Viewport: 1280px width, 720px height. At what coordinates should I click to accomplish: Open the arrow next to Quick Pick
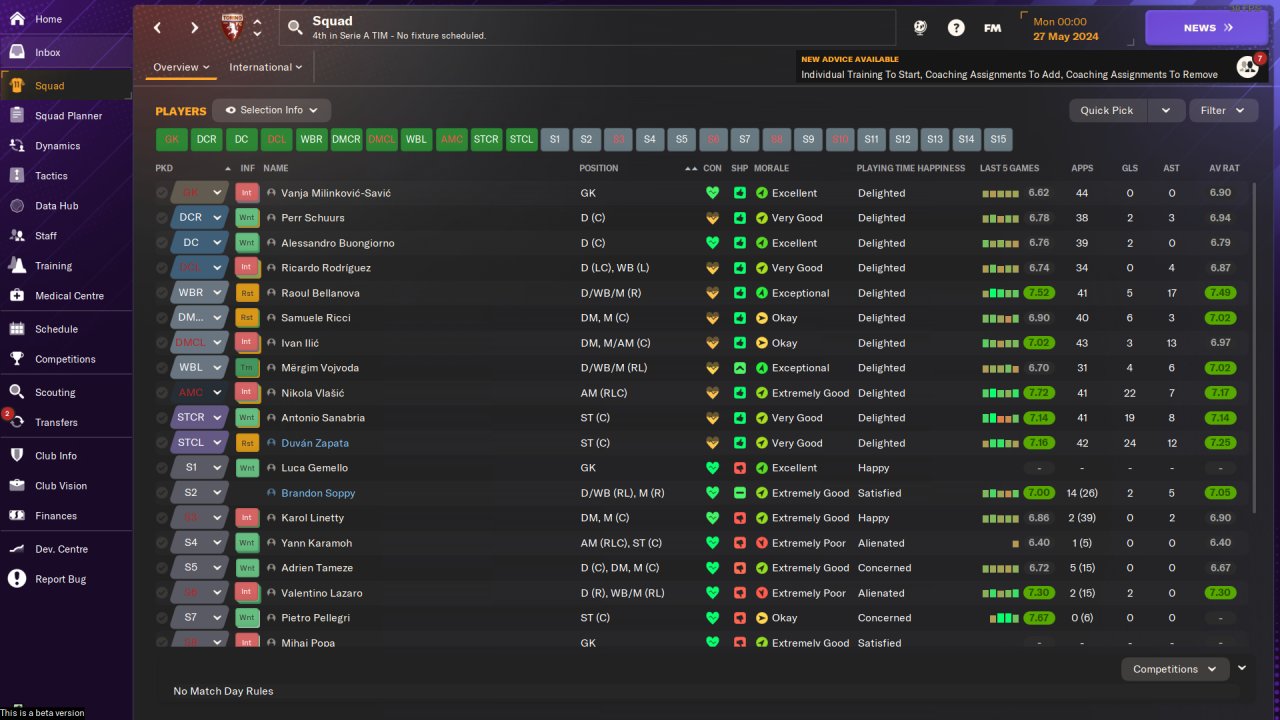coord(1166,110)
